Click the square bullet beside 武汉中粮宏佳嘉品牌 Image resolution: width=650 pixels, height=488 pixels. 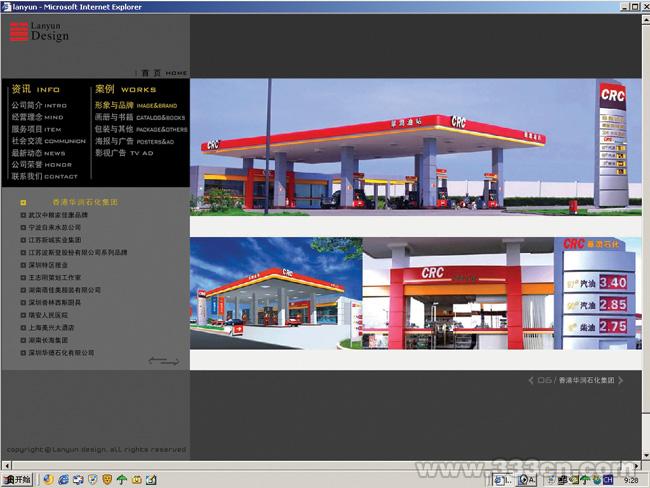[x=23, y=215]
